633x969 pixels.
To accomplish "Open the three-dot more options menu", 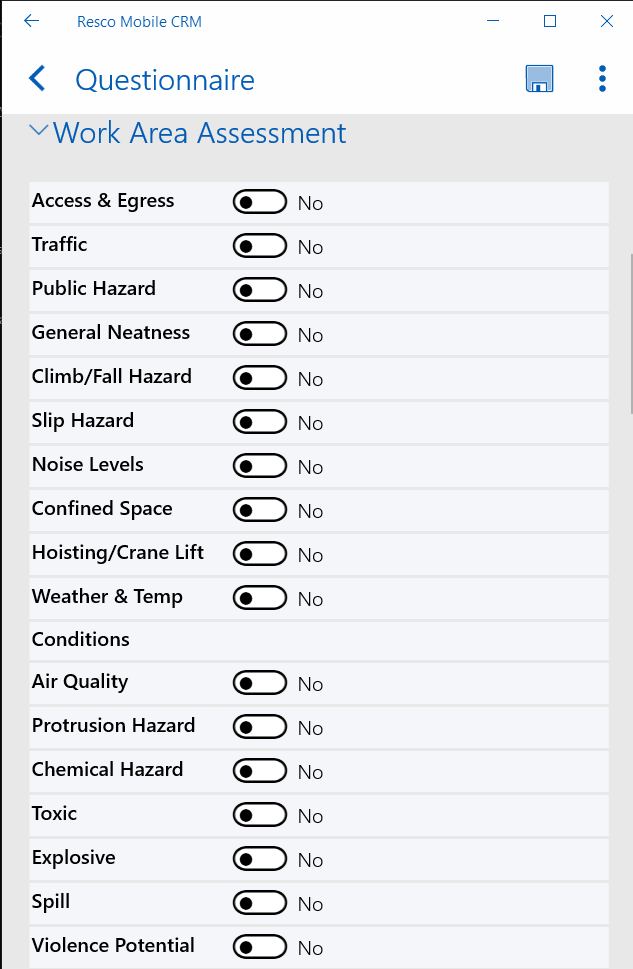I will click(x=602, y=79).
